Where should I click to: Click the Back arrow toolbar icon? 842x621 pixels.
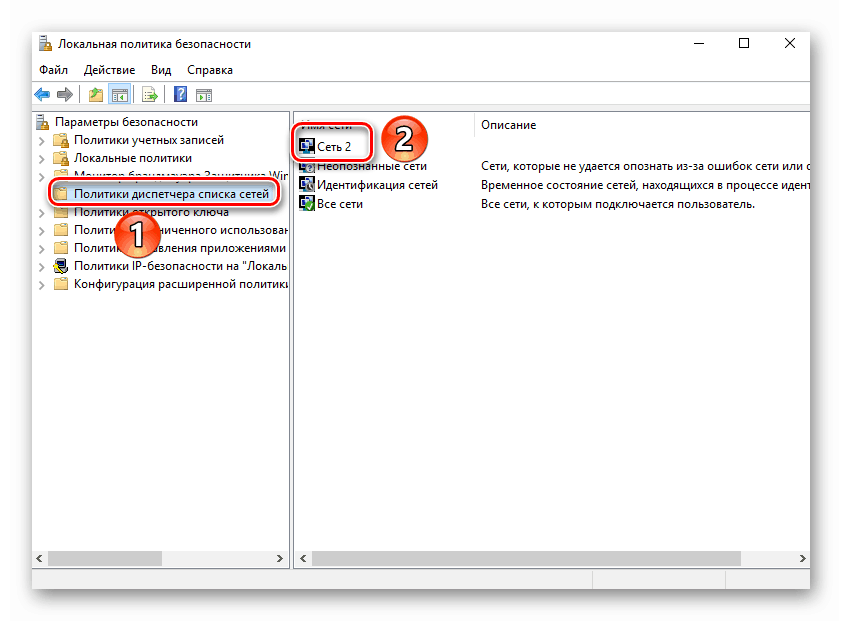(42, 95)
